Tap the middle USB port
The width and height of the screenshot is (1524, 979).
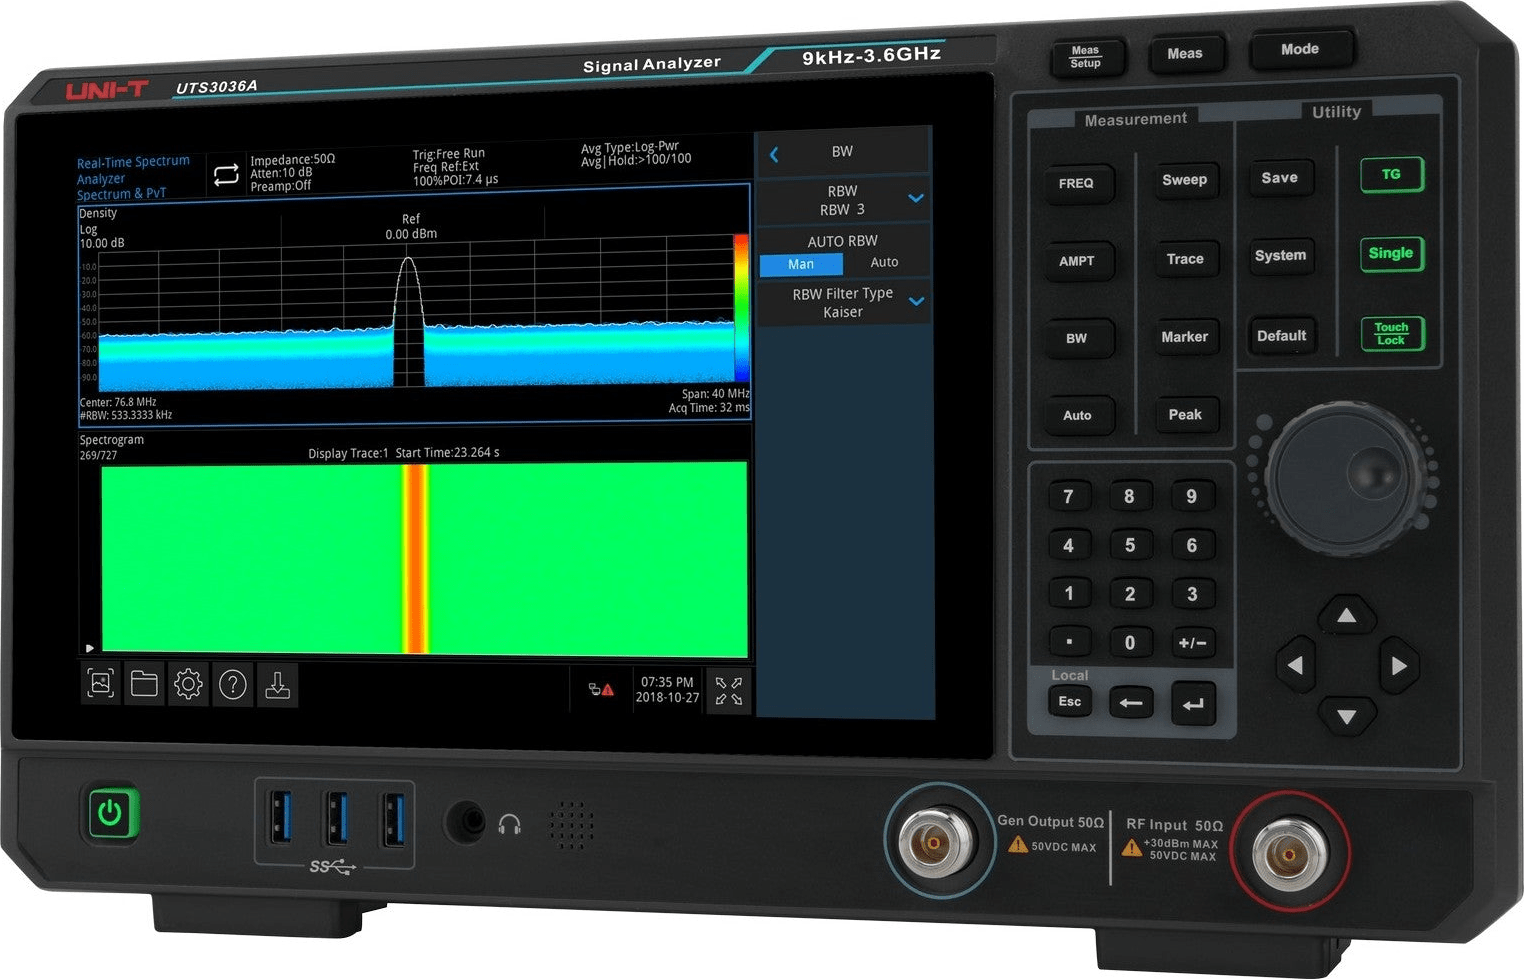337,817
